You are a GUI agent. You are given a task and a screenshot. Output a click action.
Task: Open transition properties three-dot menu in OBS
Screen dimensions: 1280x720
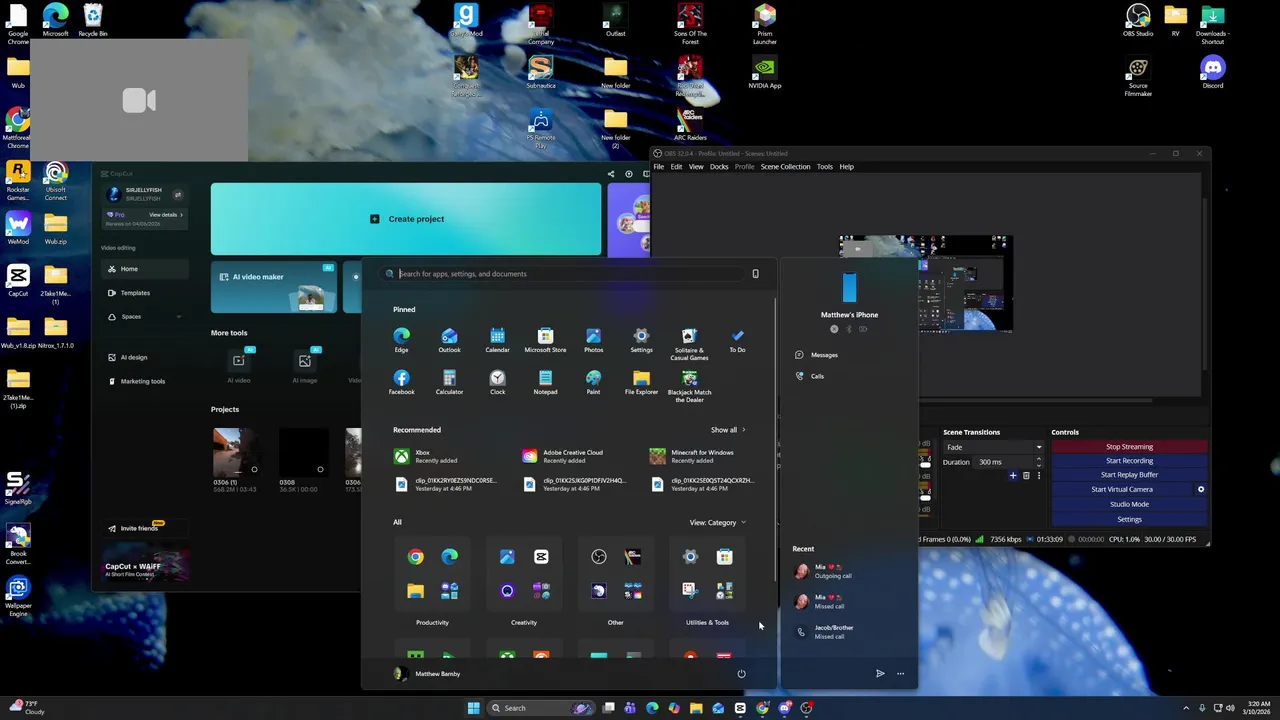(1038, 476)
